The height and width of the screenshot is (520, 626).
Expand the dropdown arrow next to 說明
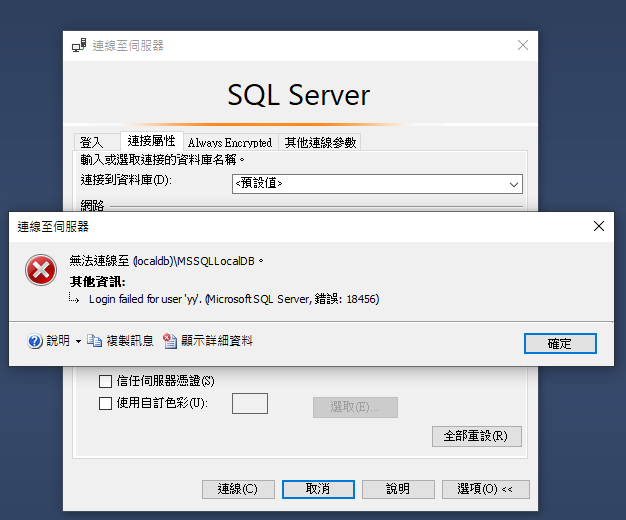79,342
